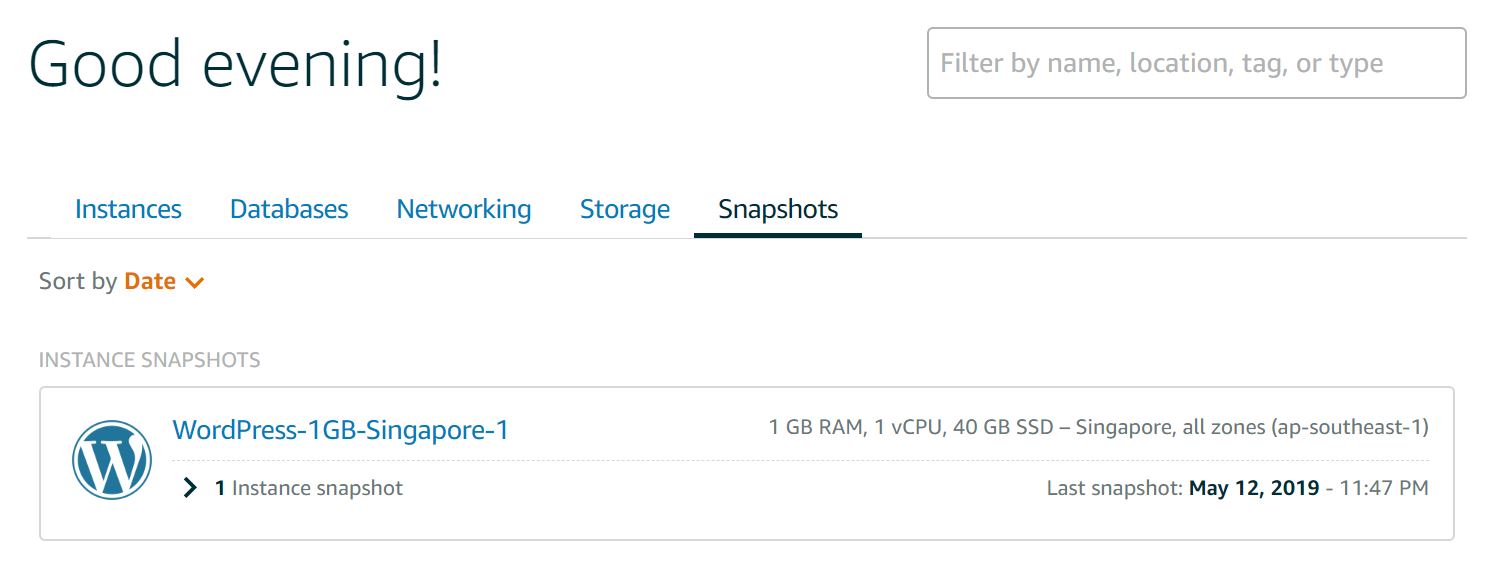Screen dimensions: 1506x563
Task: Click the WordPress logo icon
Action: tap(112, 459)
